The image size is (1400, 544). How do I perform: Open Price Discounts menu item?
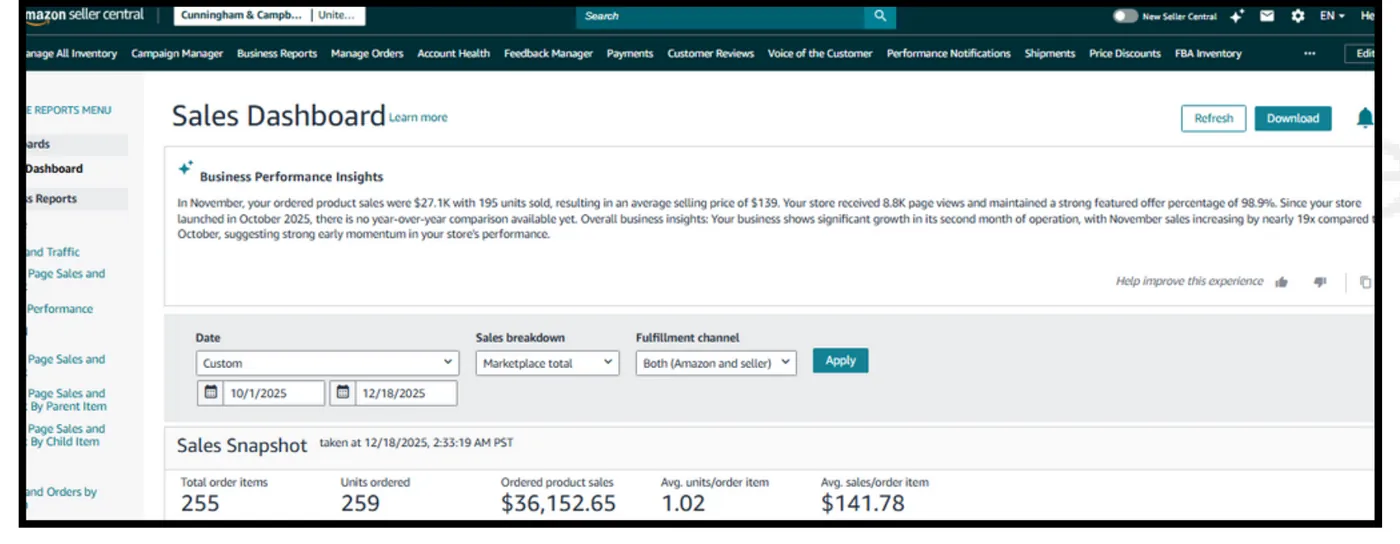point(1125,54)
